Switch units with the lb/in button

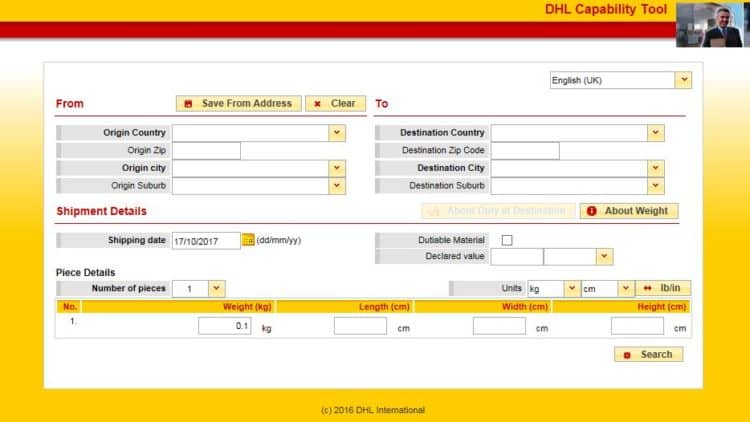pos(663,288)
